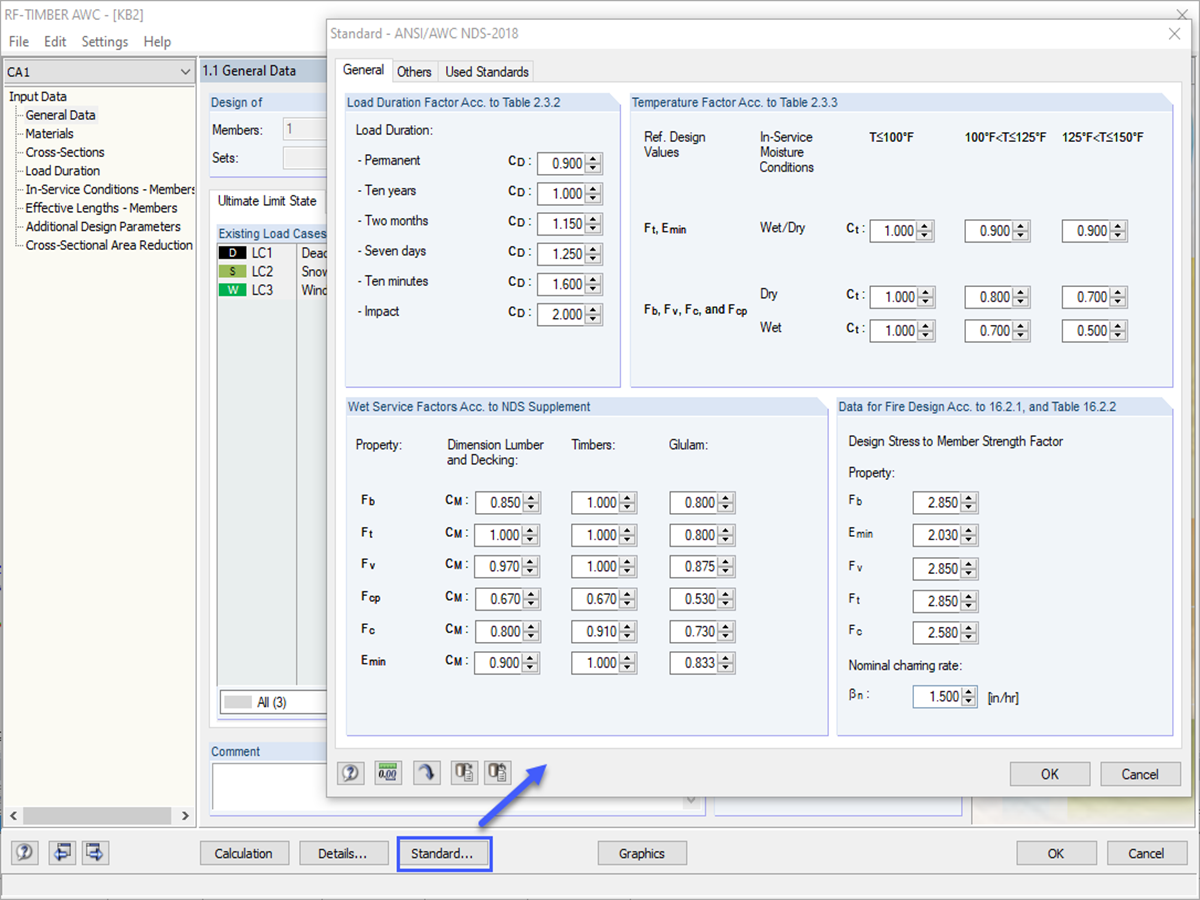Image resolution: width=1200 pixels, height=900 pixels.
Task: Edit the nominal charring rate value
Action: [939, 697]
